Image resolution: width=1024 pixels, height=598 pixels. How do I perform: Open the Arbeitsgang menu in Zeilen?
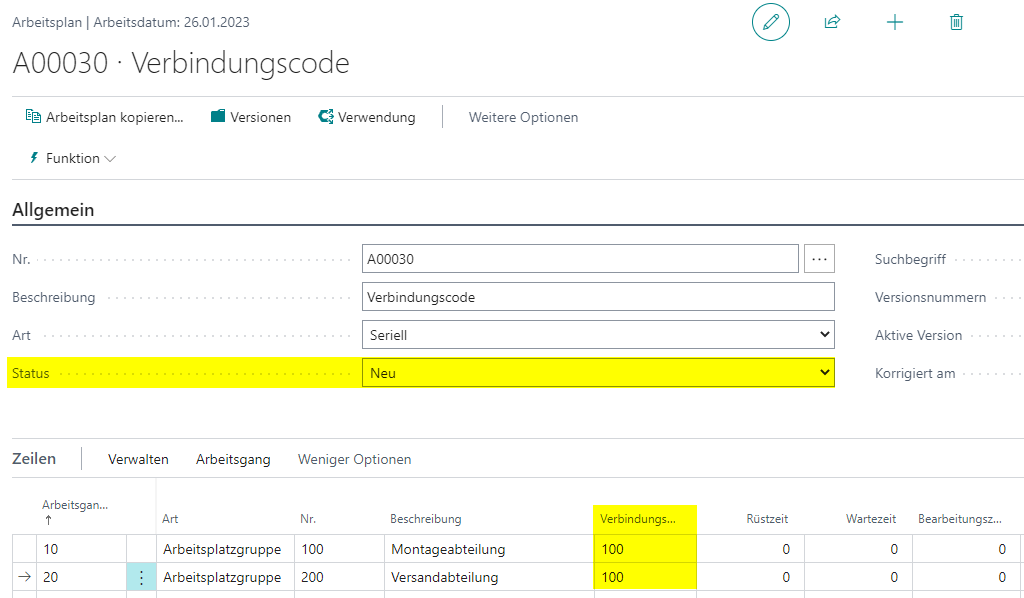233,460
